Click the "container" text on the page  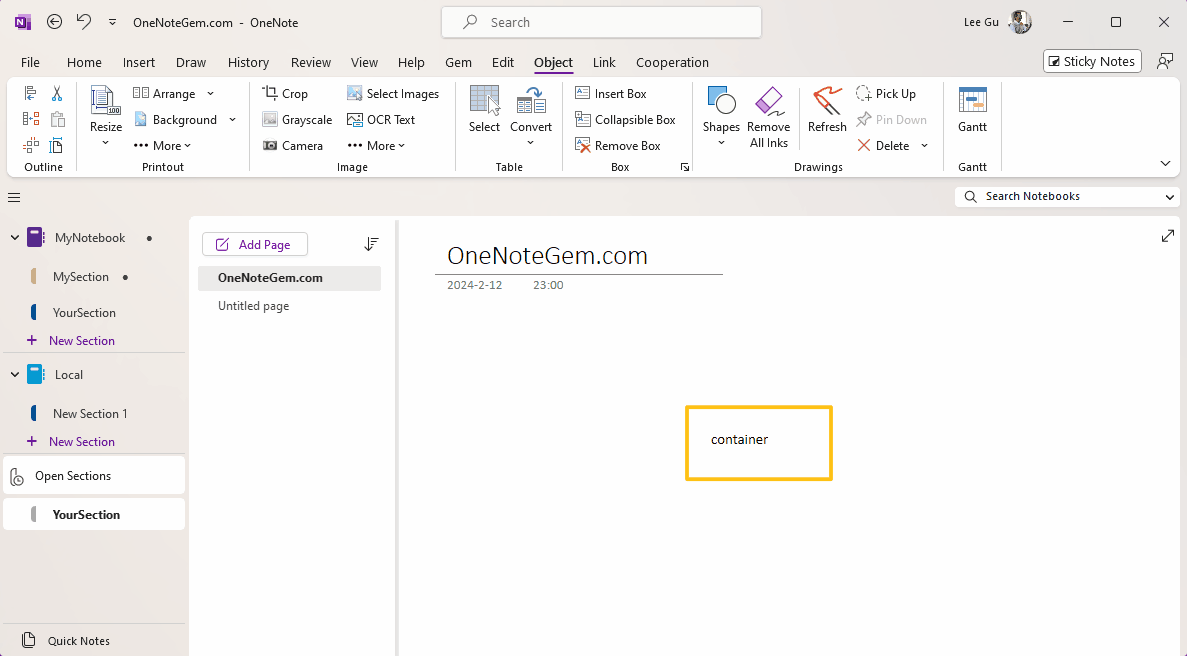pyautogui.click(x=740, y=440)
